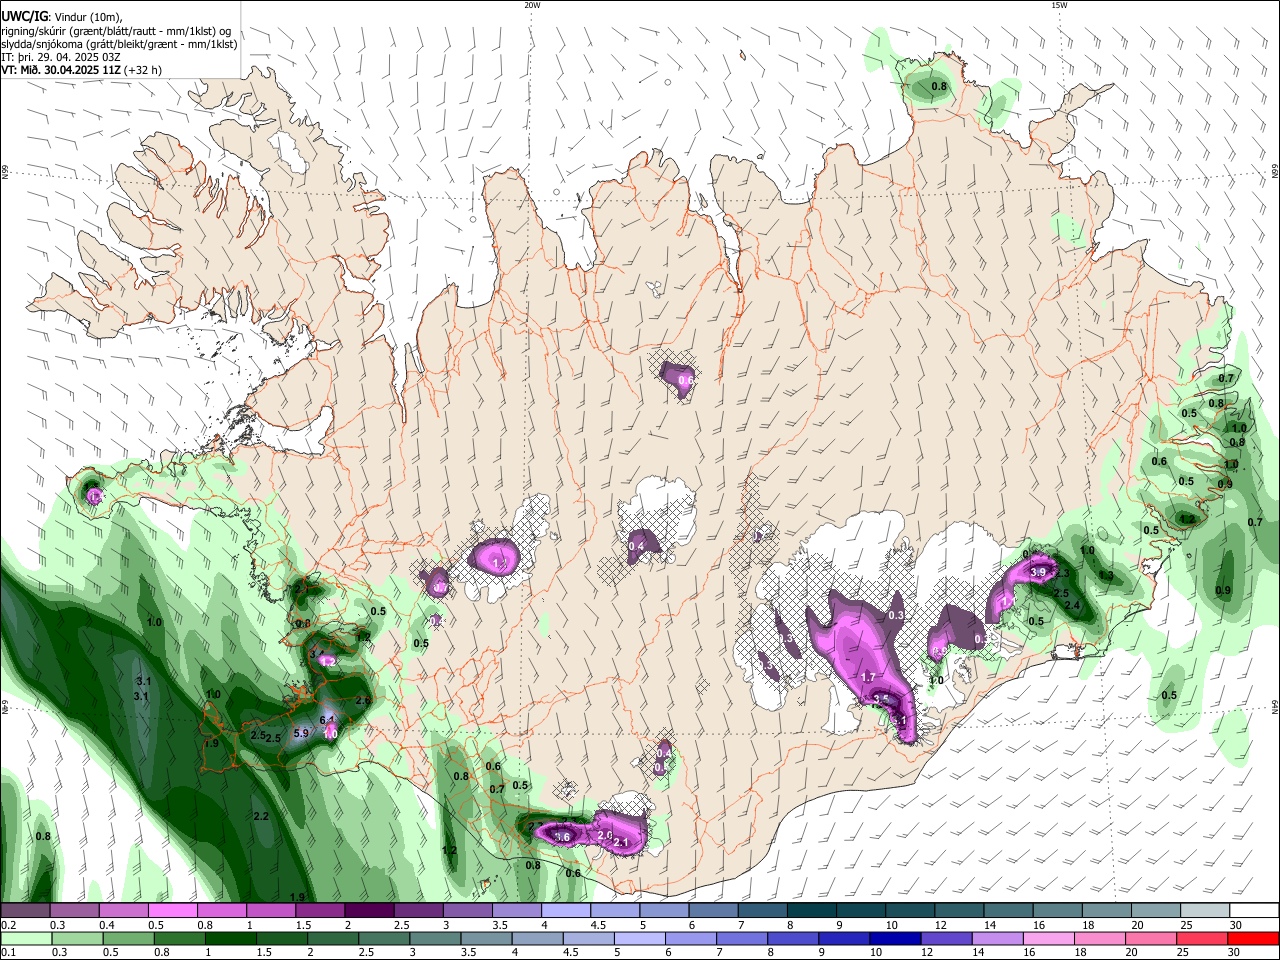
Task: Click the "20W" longitude label
Action: [532, 5]
